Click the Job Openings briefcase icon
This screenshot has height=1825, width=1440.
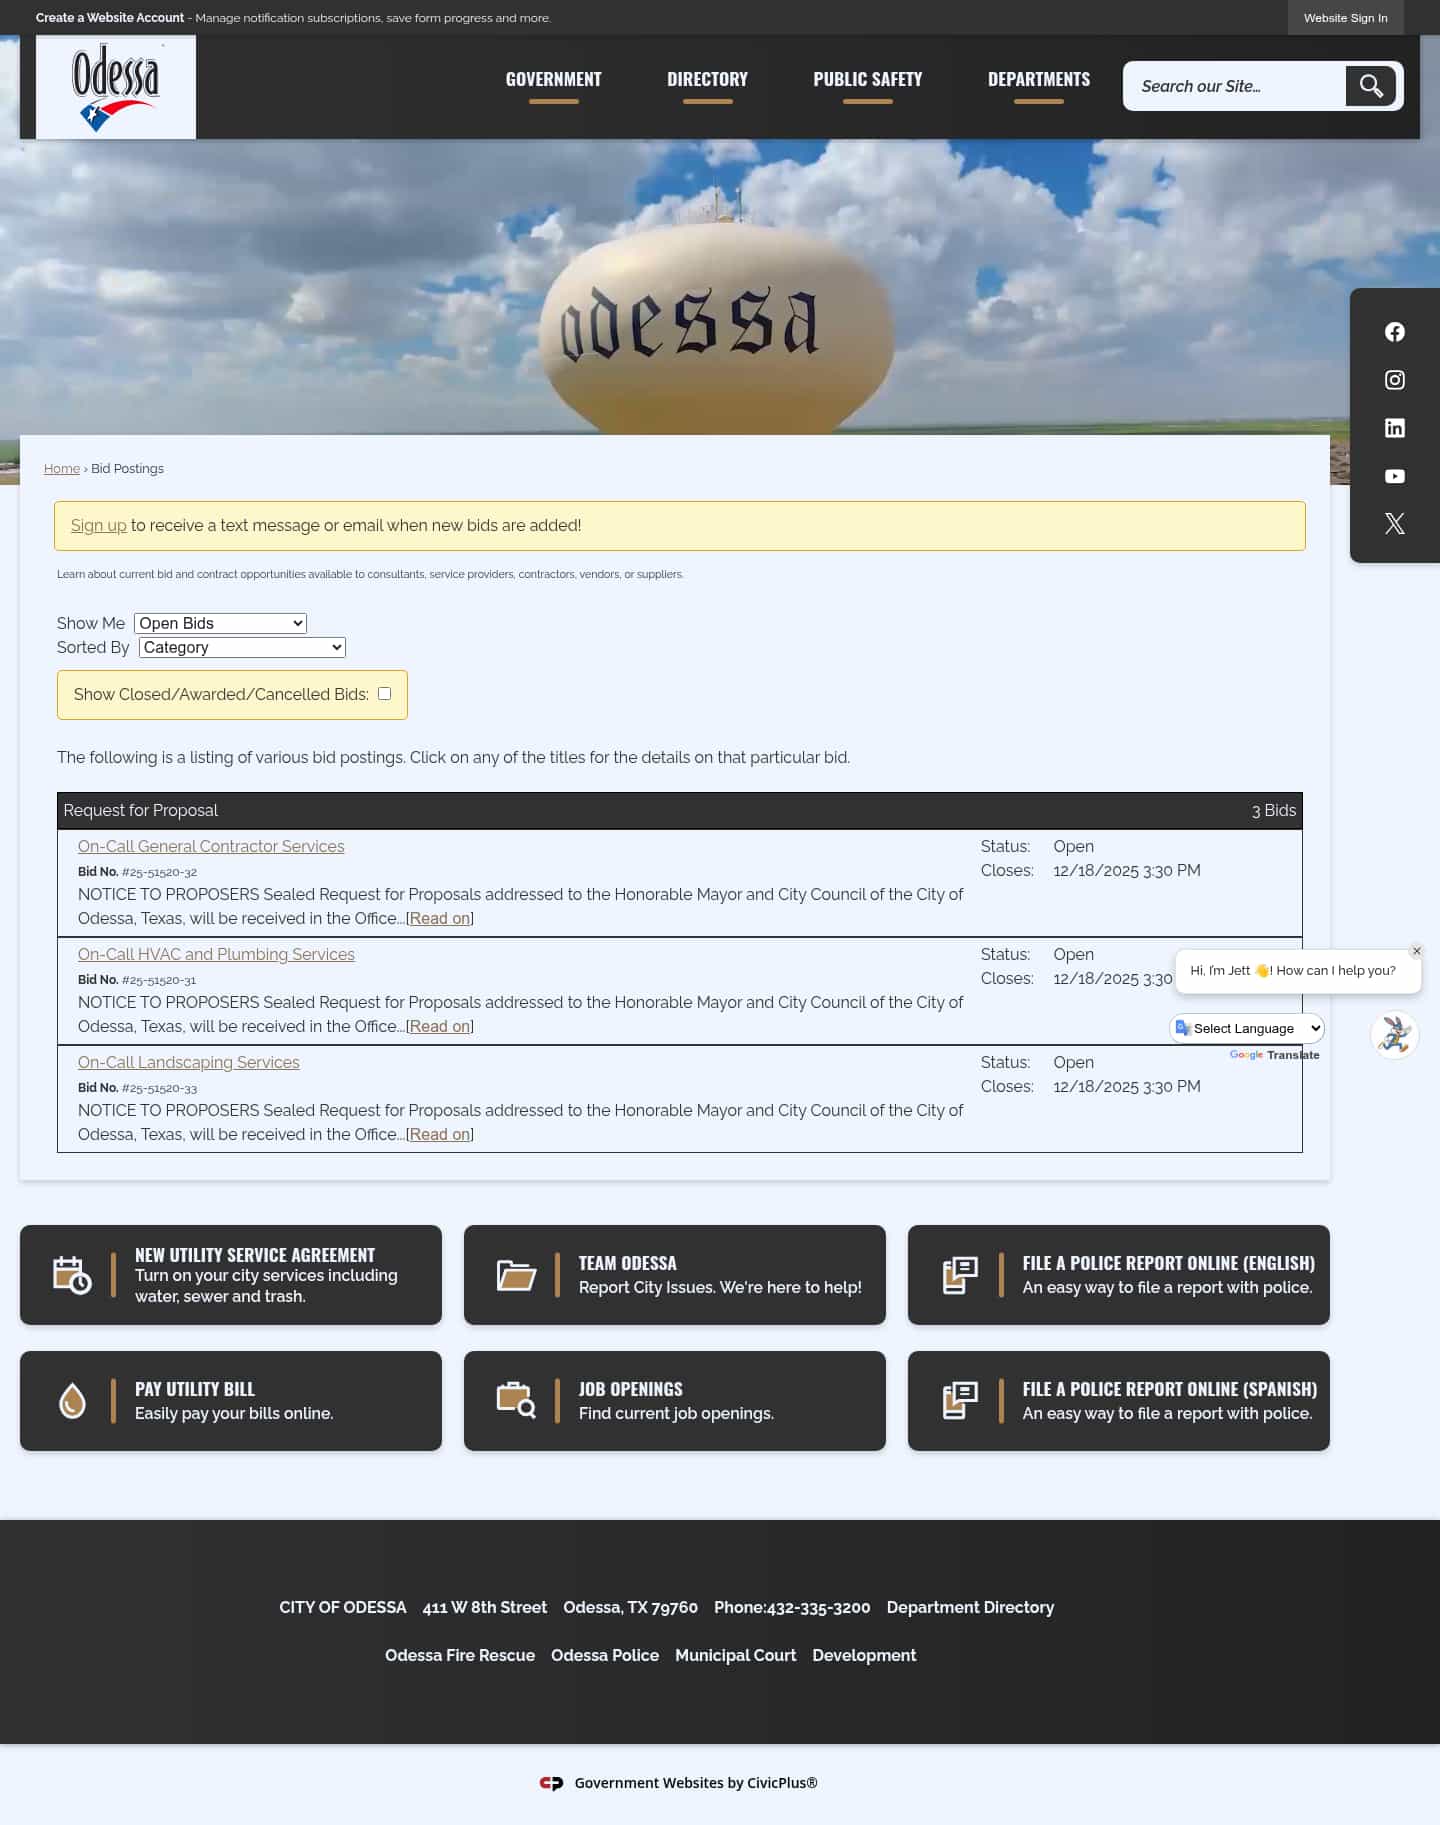(516, 1400)
